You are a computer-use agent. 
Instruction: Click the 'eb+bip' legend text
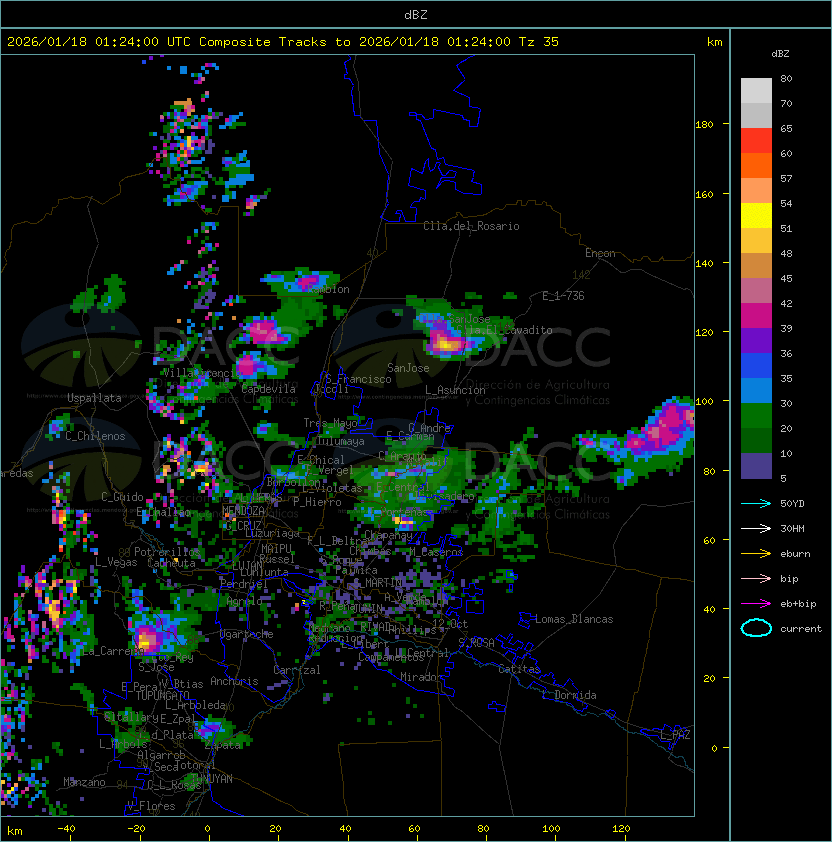pyautogui.click(x=798, y=604)
